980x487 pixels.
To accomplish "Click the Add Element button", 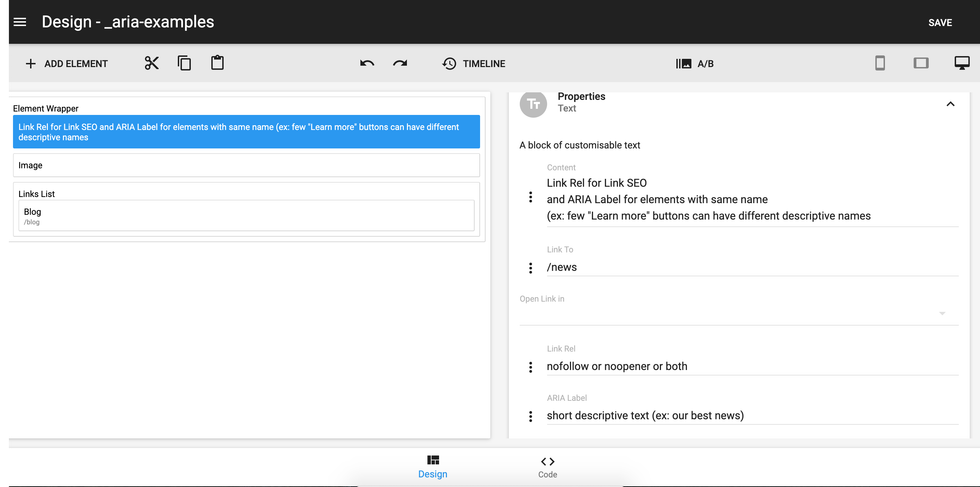I will [66, 63].
